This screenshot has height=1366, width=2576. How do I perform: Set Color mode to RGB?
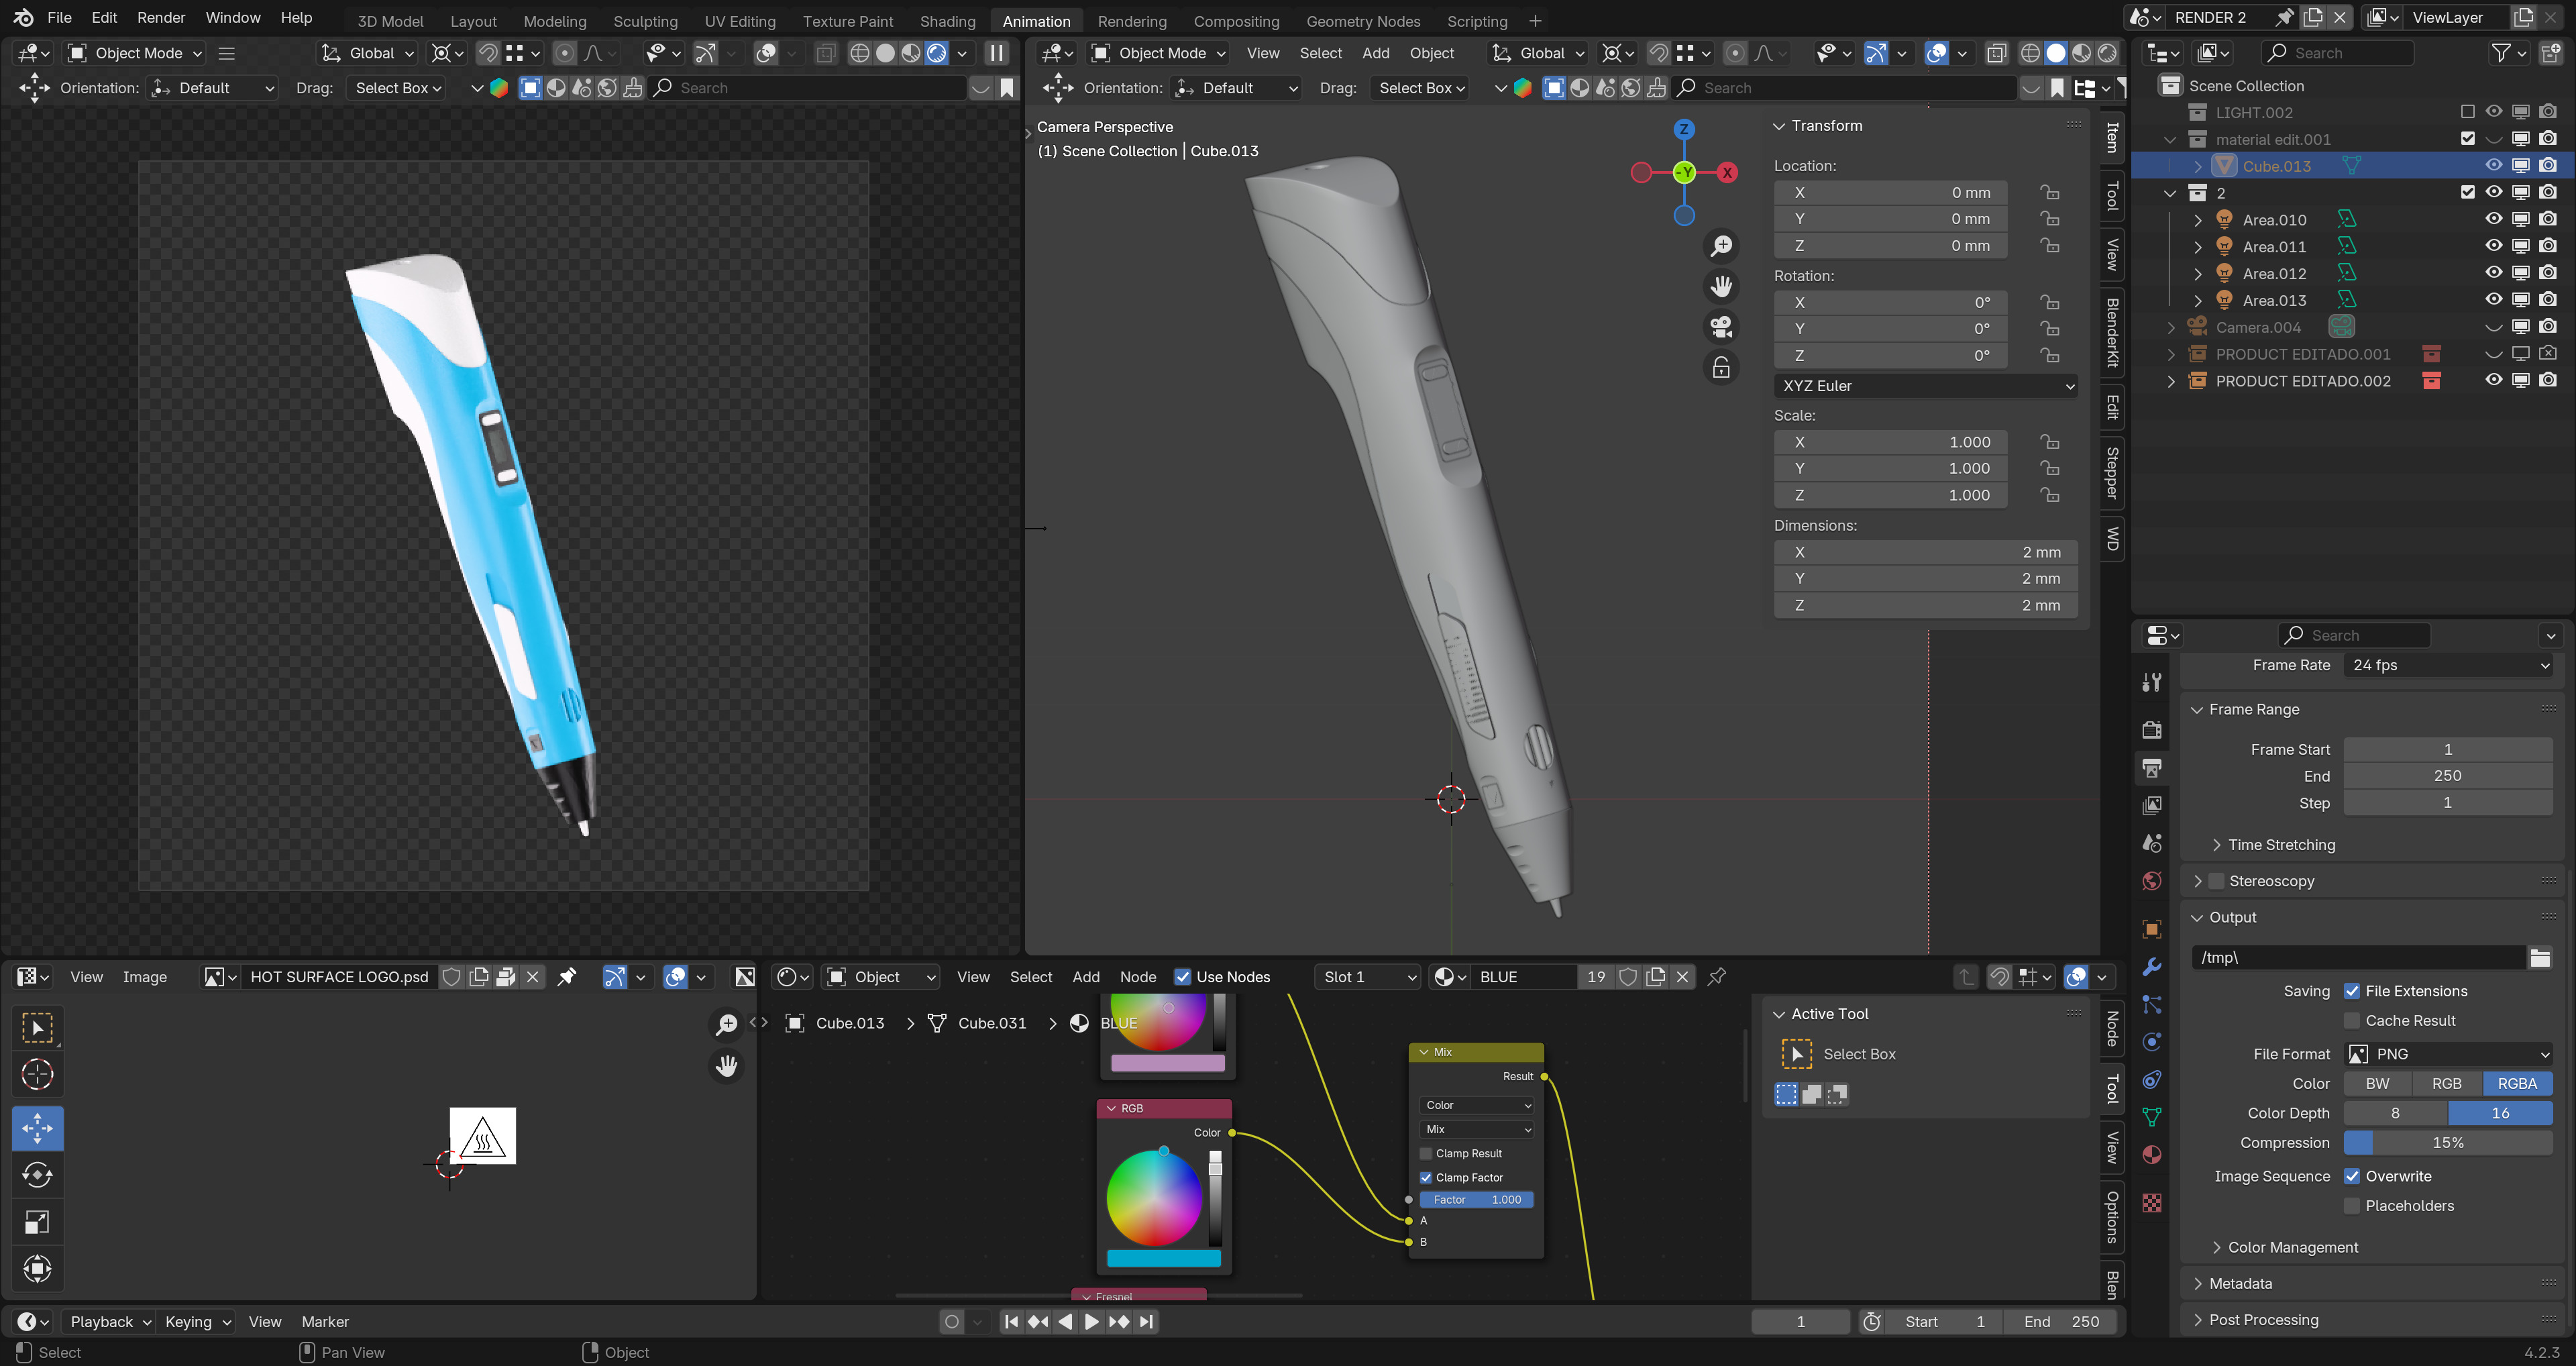tap(2446, 1083)
